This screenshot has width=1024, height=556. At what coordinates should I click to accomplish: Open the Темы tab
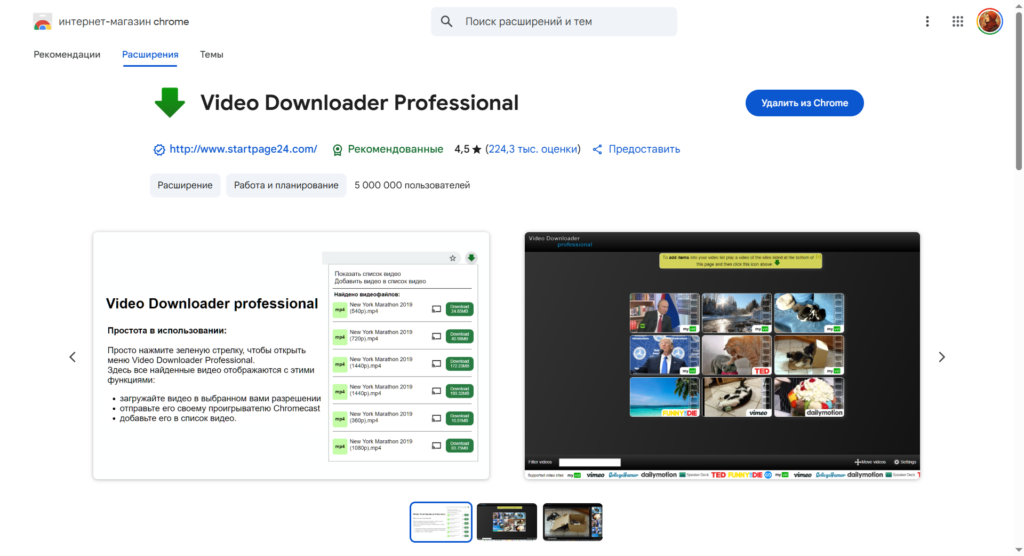click(x=212, y=54)
